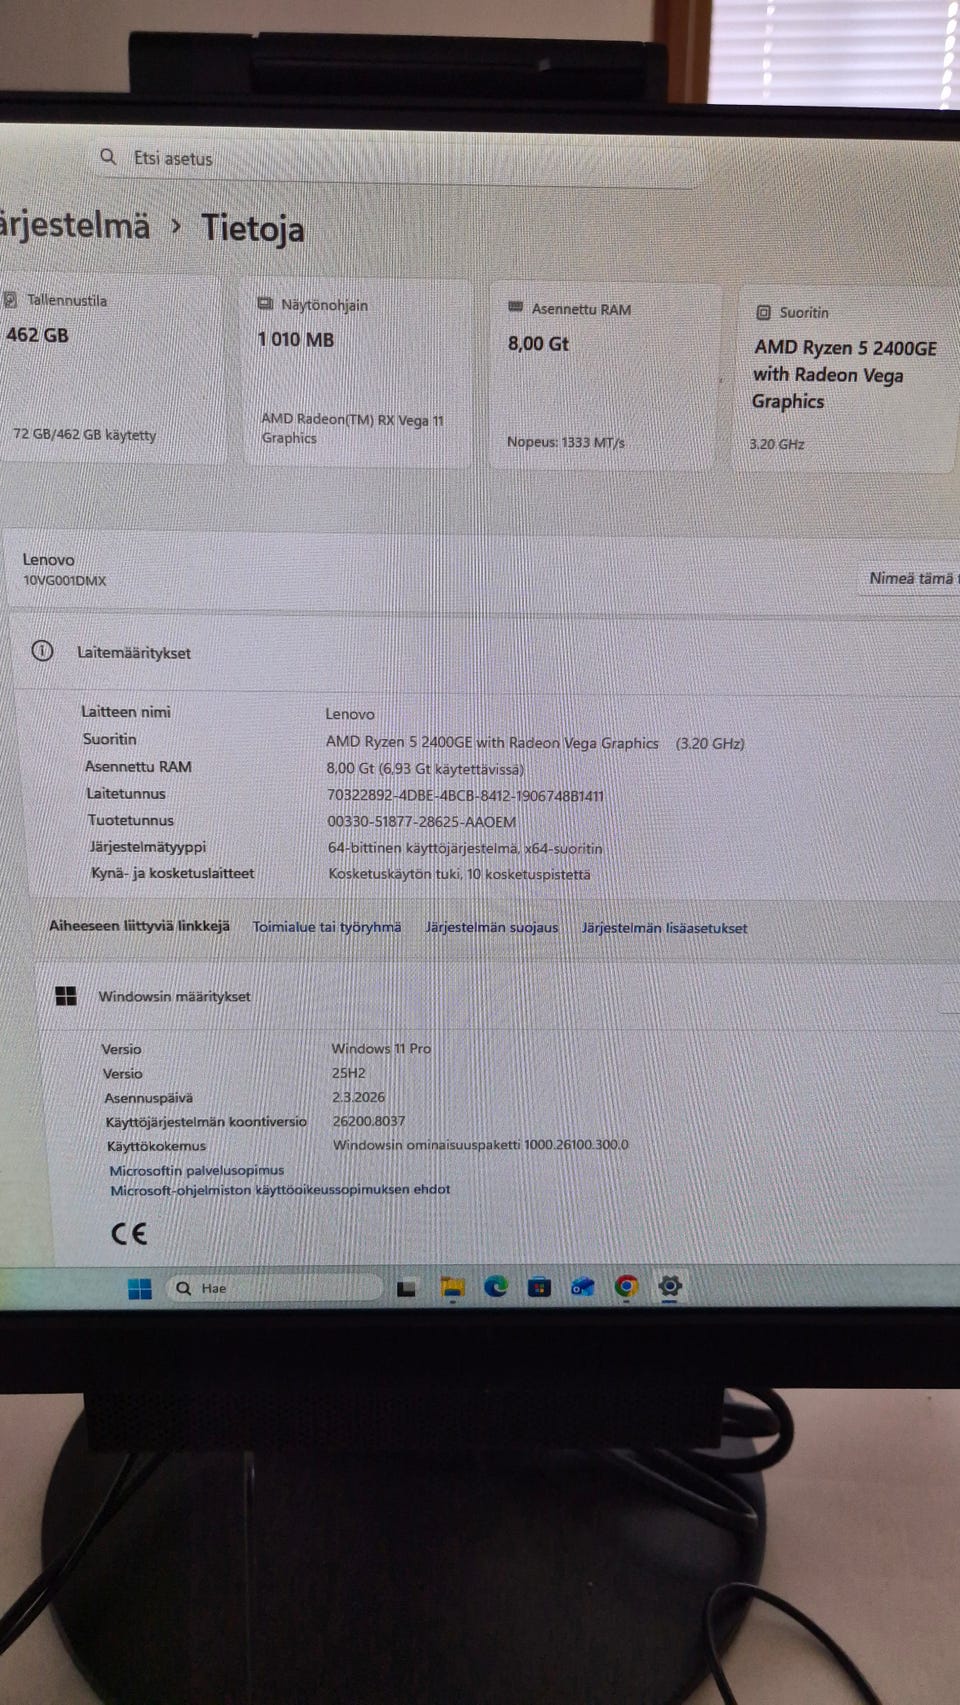Open Task View from the taskbar
Viewport: 960px width, 1705px height.
pos(406,1288)
